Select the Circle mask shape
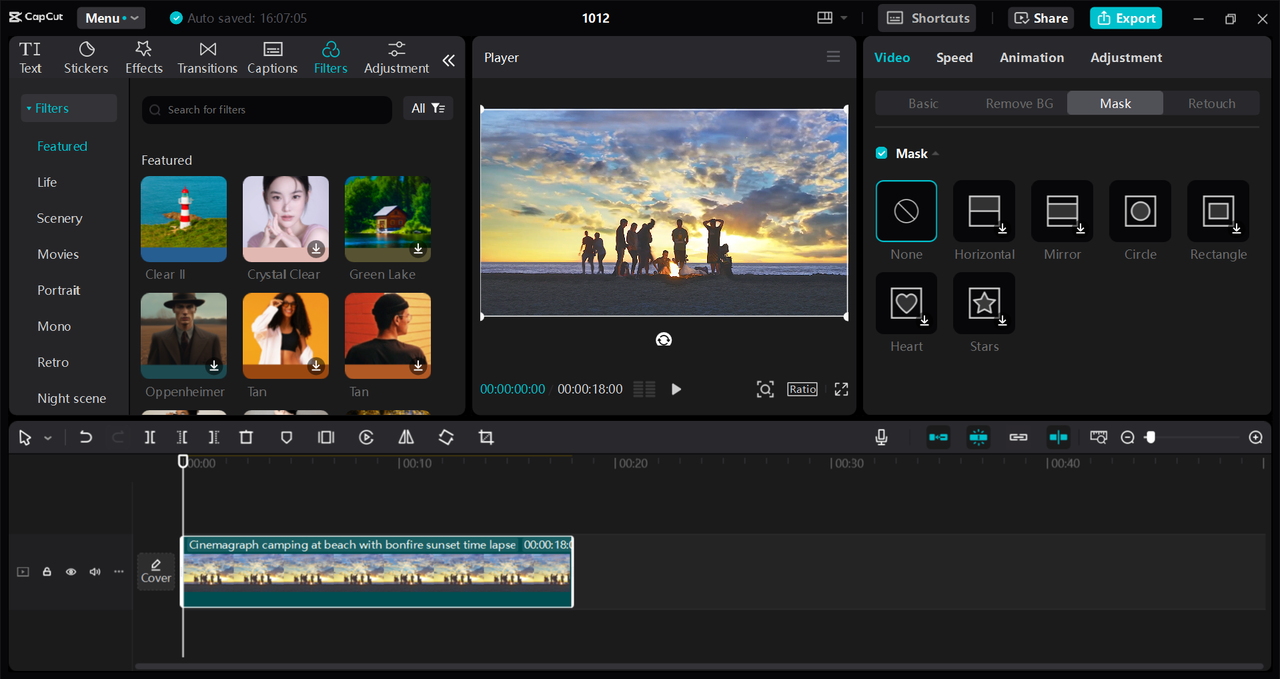The width and height of the screenshot is (1280, 679). click(1140, 211)
